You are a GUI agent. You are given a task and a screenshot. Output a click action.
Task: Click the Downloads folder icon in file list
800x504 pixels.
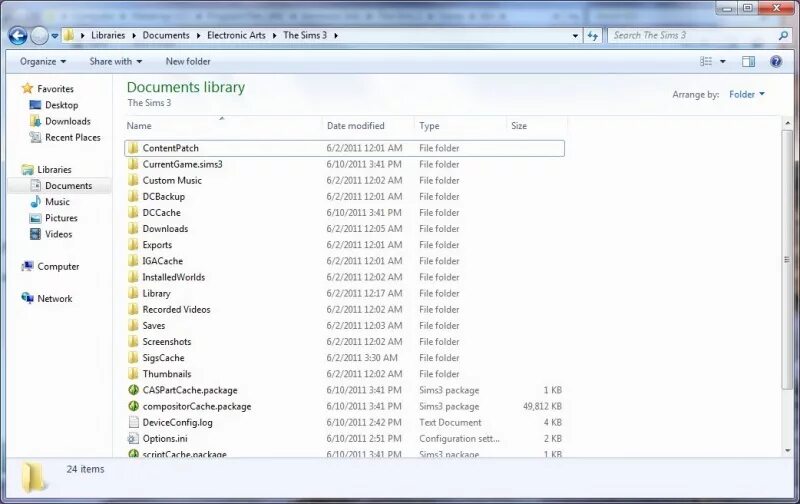(x=133, y=229)
